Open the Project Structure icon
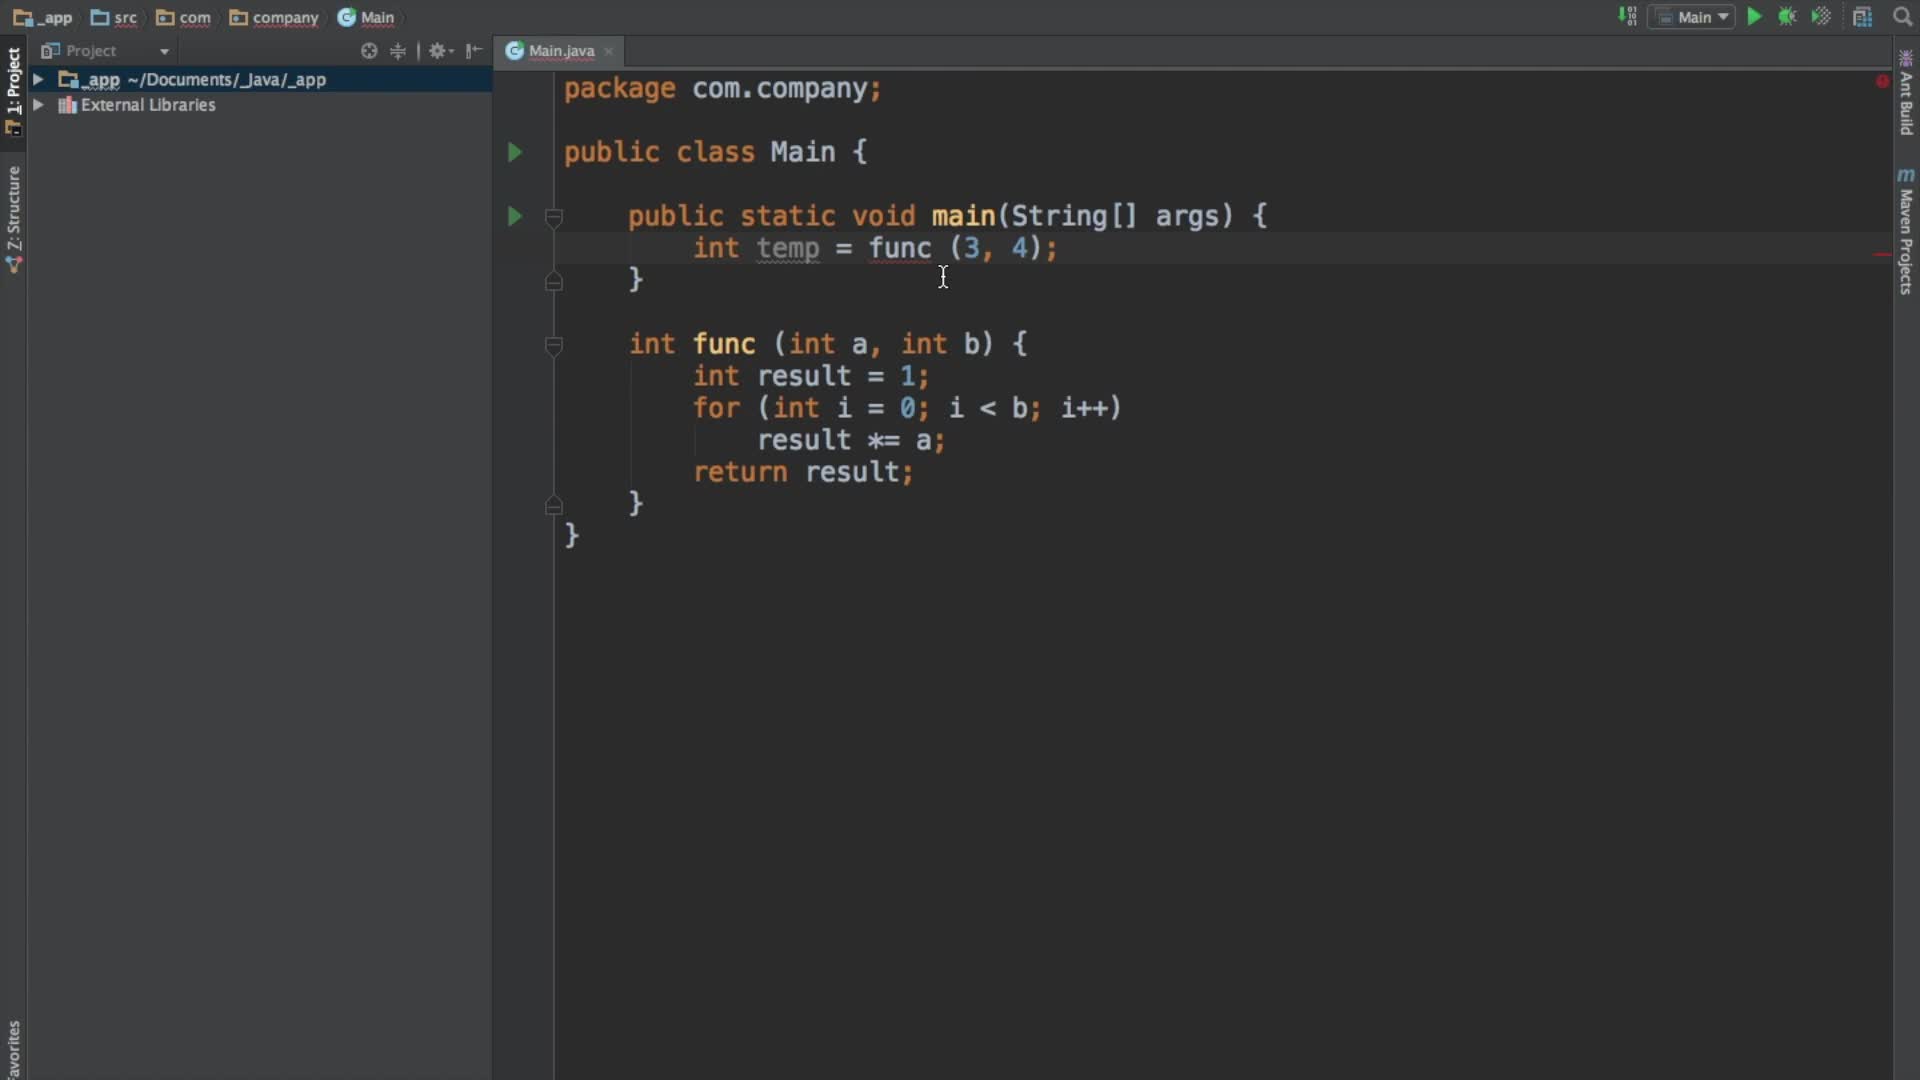 pyautogui.click(x=1862, y=17)
